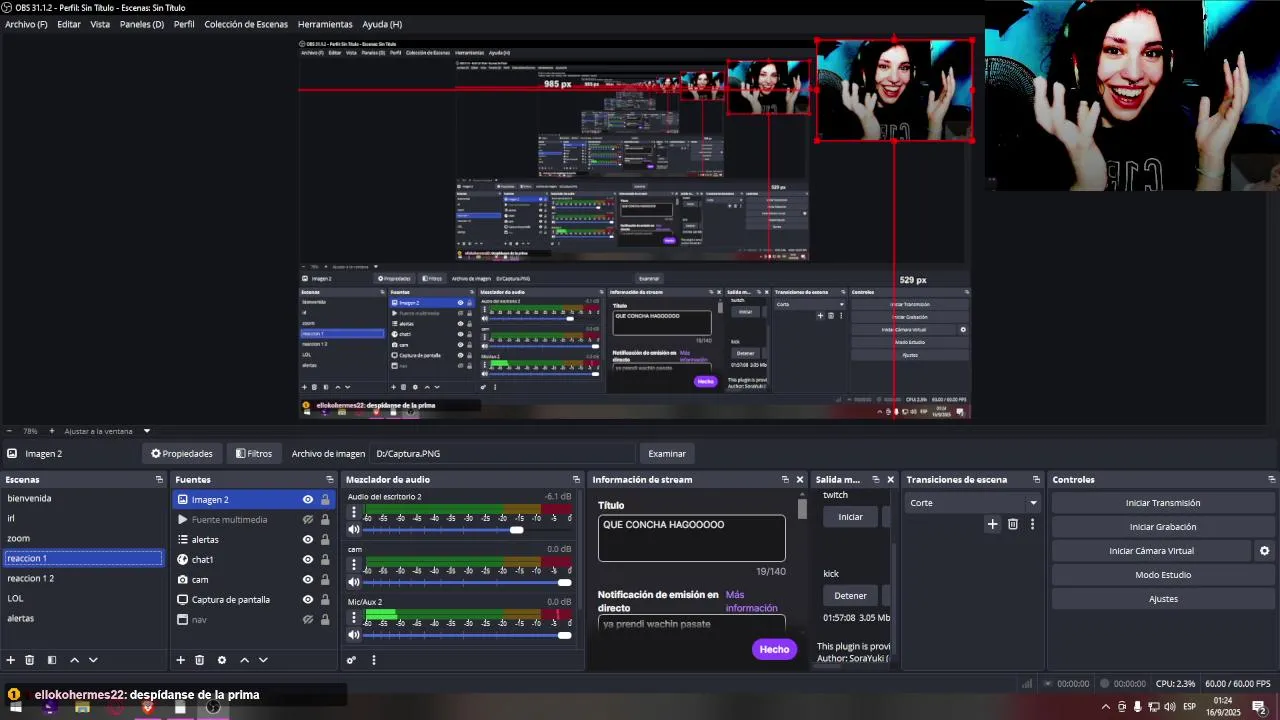The width and height of the screenshot is (1280, 720).
Task: Open the Corte transition dropdown
Action: (x=973, y=503)
